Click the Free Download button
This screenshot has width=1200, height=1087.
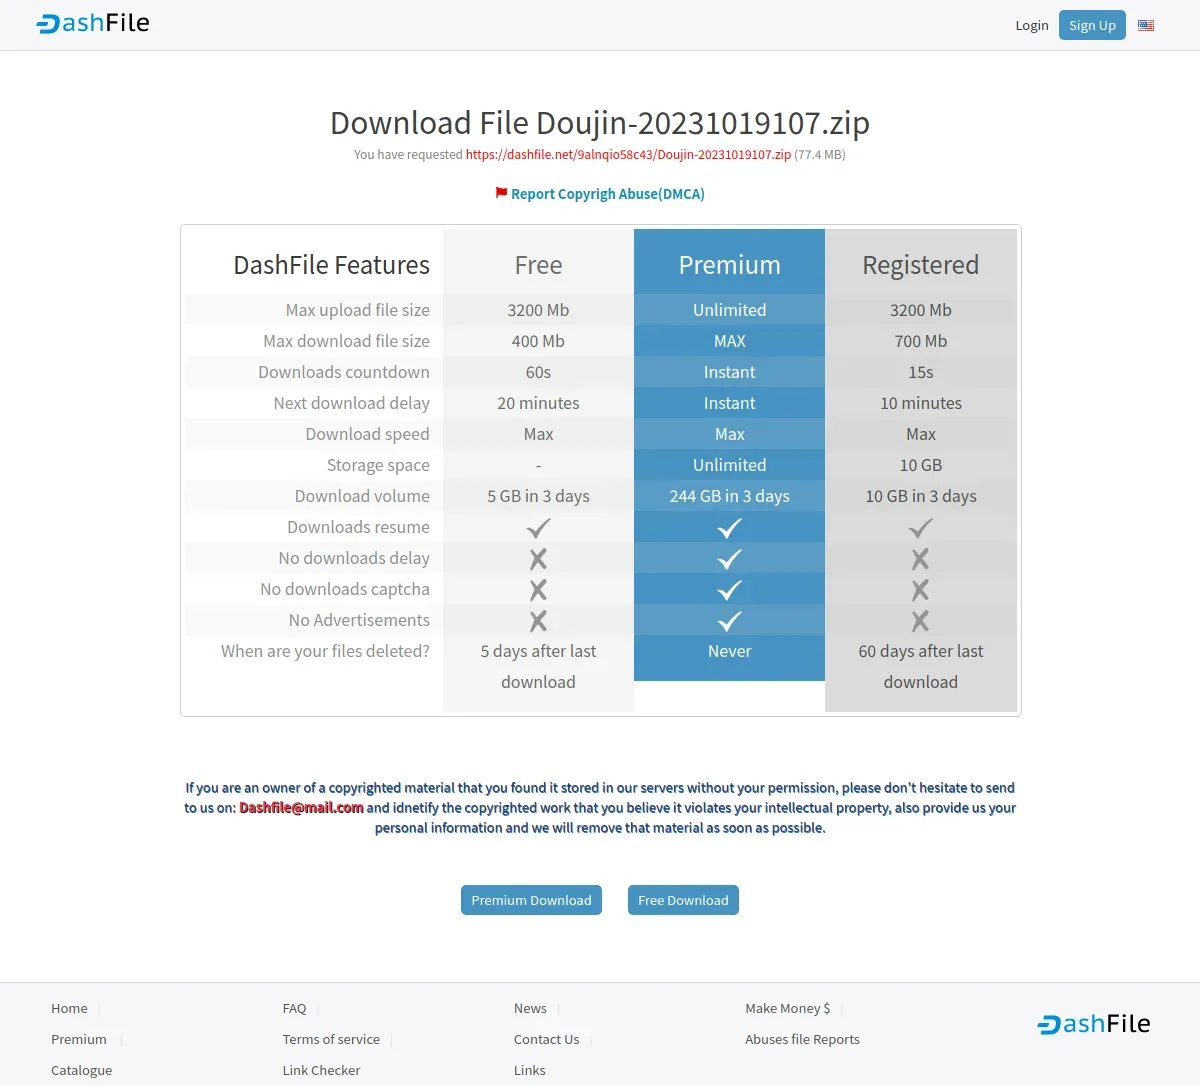pyautogui.click(x=683, y=900)
